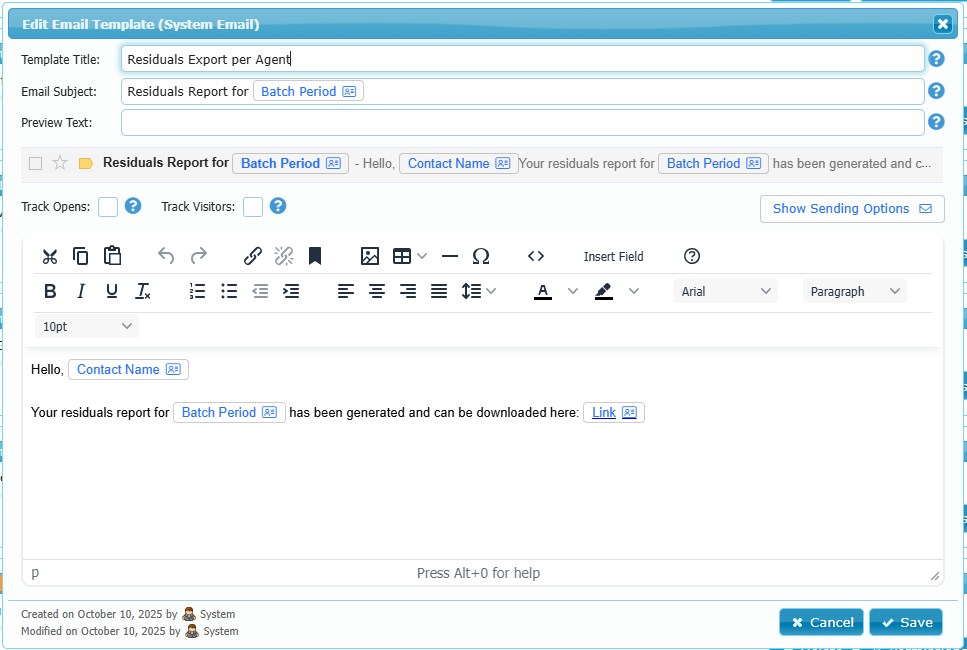The width and height of the screenshot is (967, 650).
Task: Insert a special character with Omega icon
Action: coord(481,256)
